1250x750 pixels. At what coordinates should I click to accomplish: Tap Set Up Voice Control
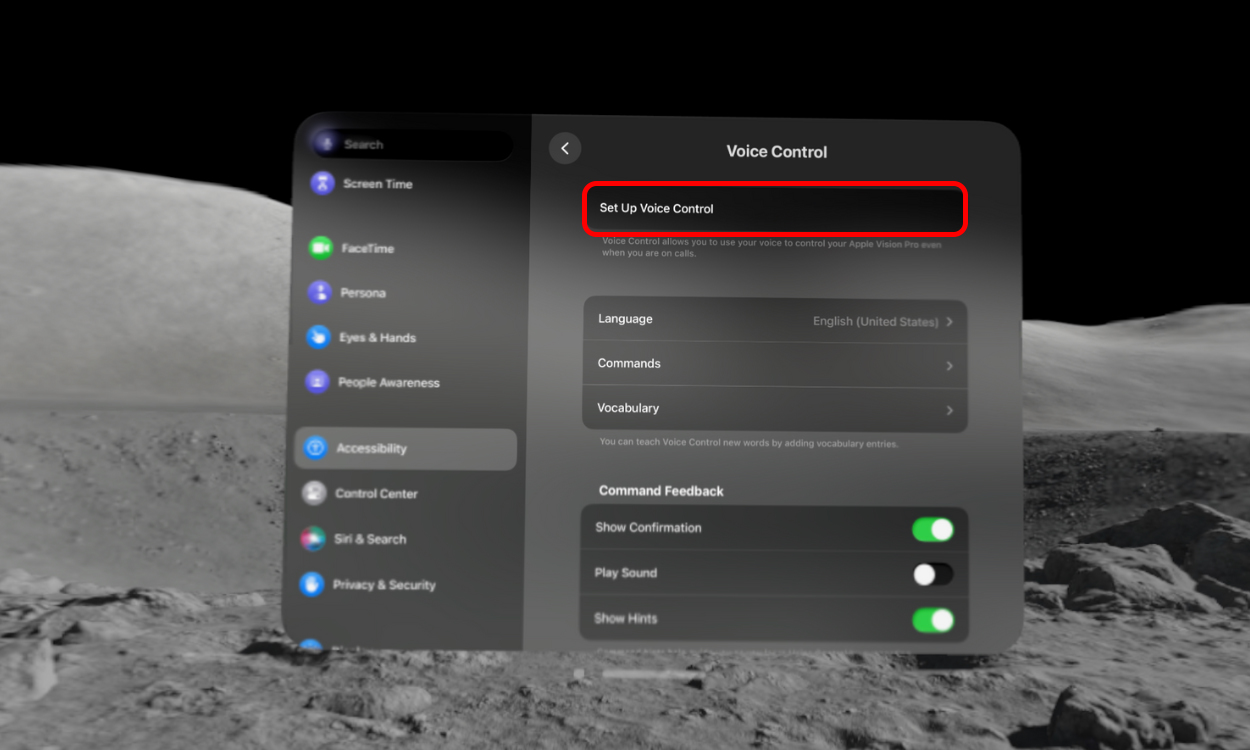775,208
